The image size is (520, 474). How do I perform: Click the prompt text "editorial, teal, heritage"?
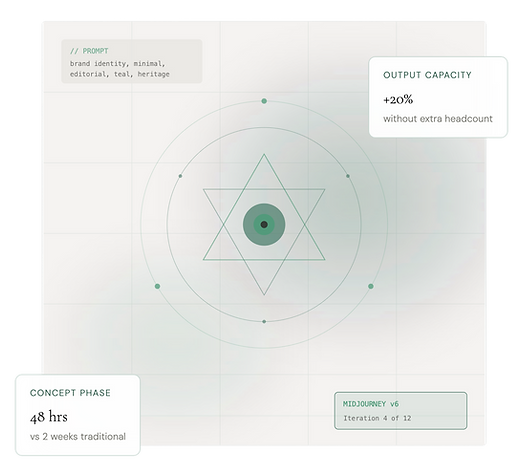point(119,74)
